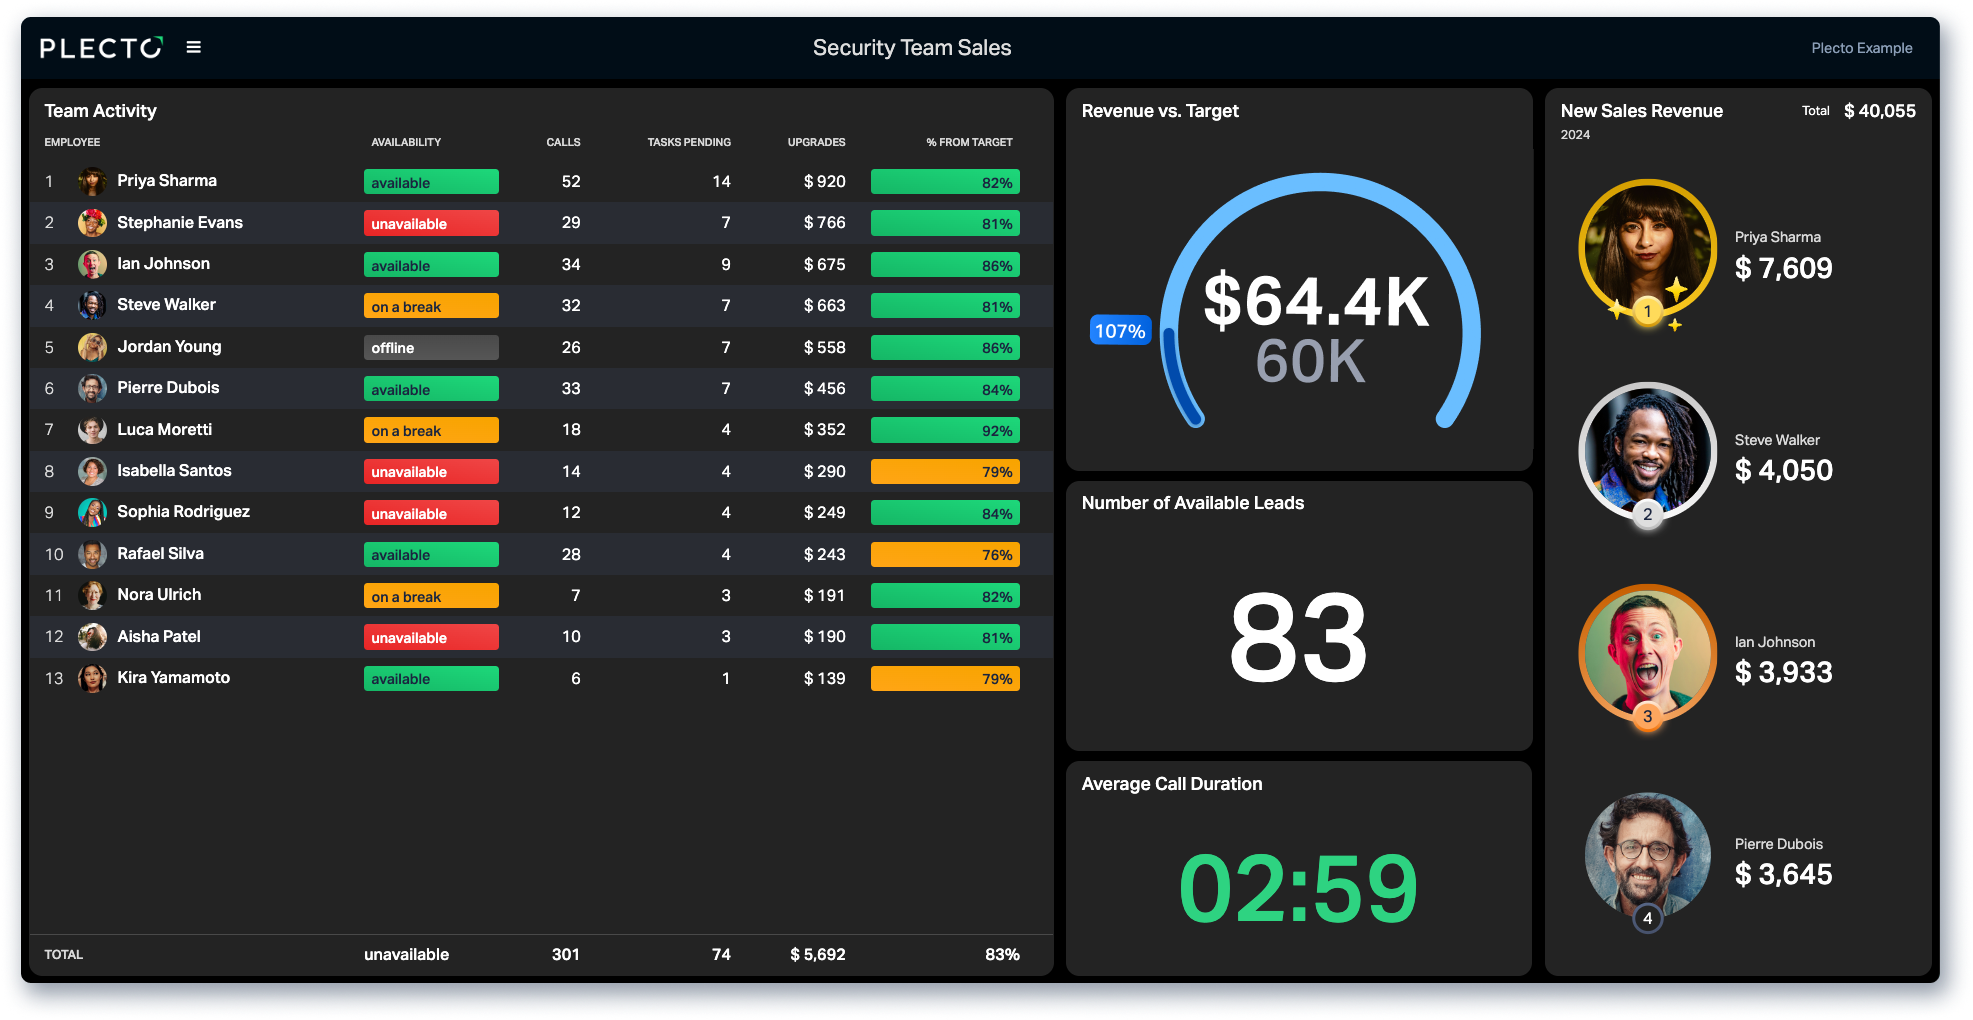Select the rank 1 gold badge
Screen dimensions: 1973x1020
pyautogui.click(x=1647, y=311)
